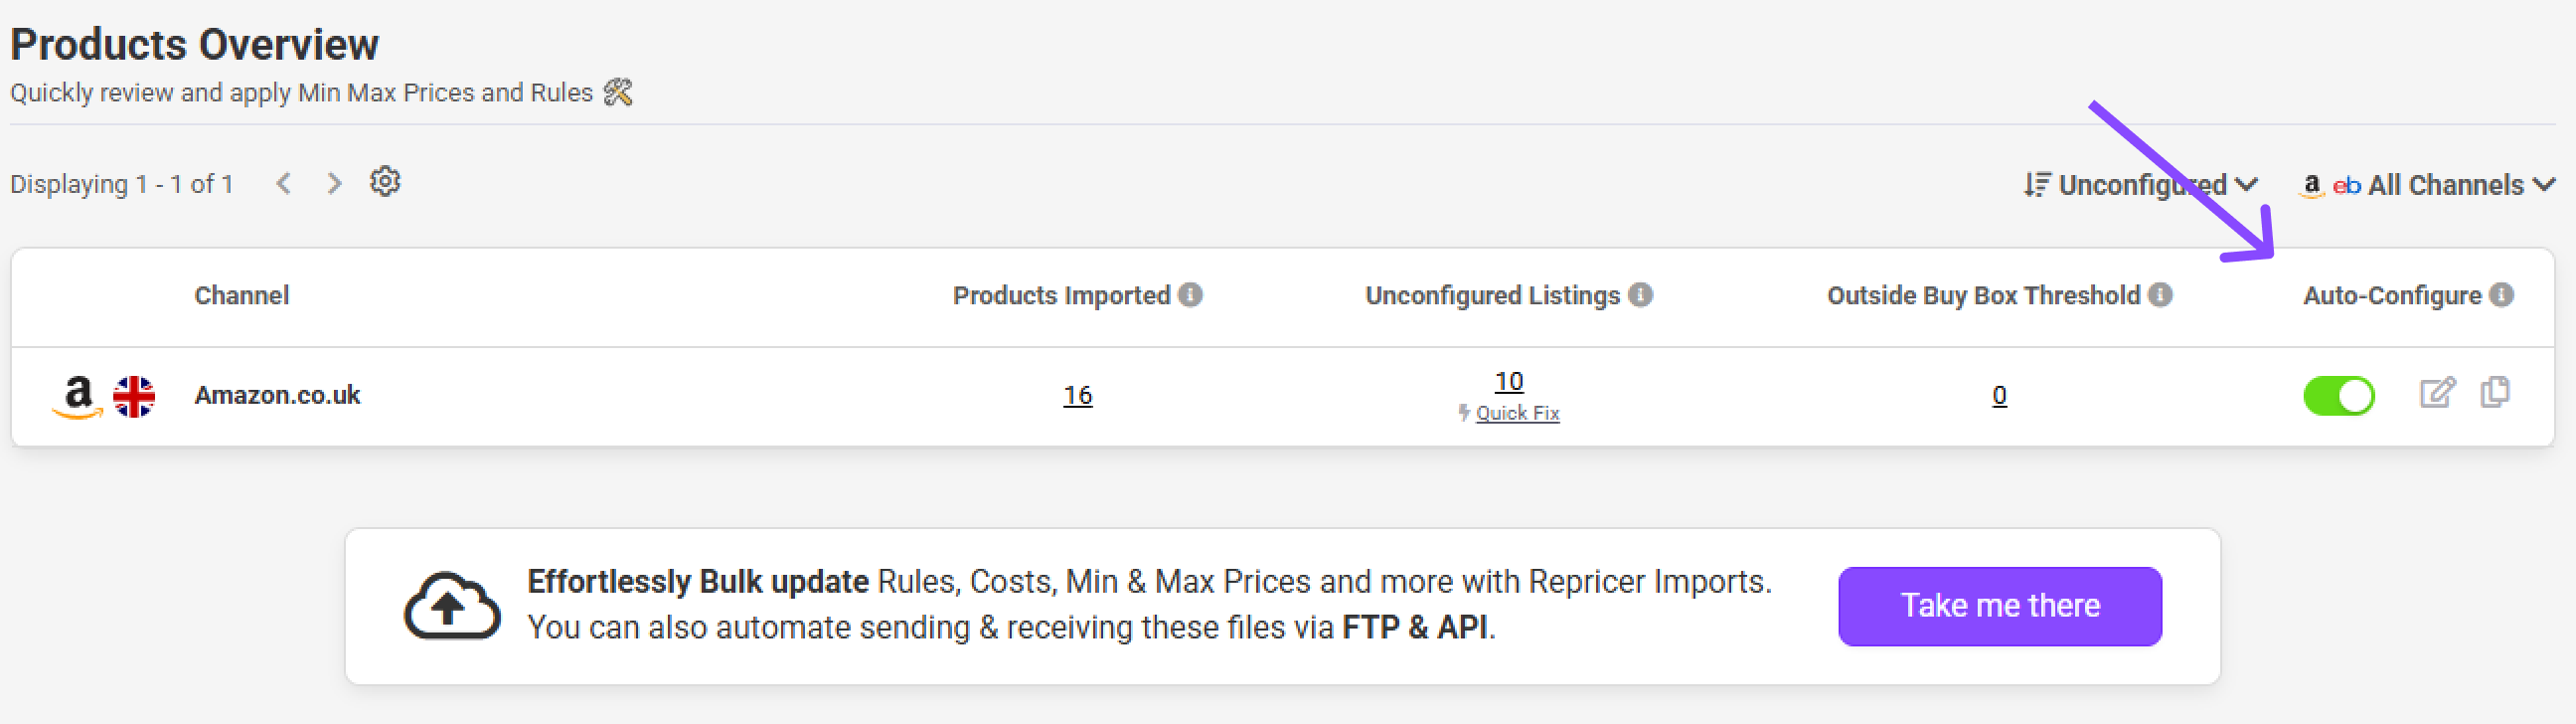
Task: Click Outside Buy Box Threshold info icon
Action: [x=2160, y=295]
